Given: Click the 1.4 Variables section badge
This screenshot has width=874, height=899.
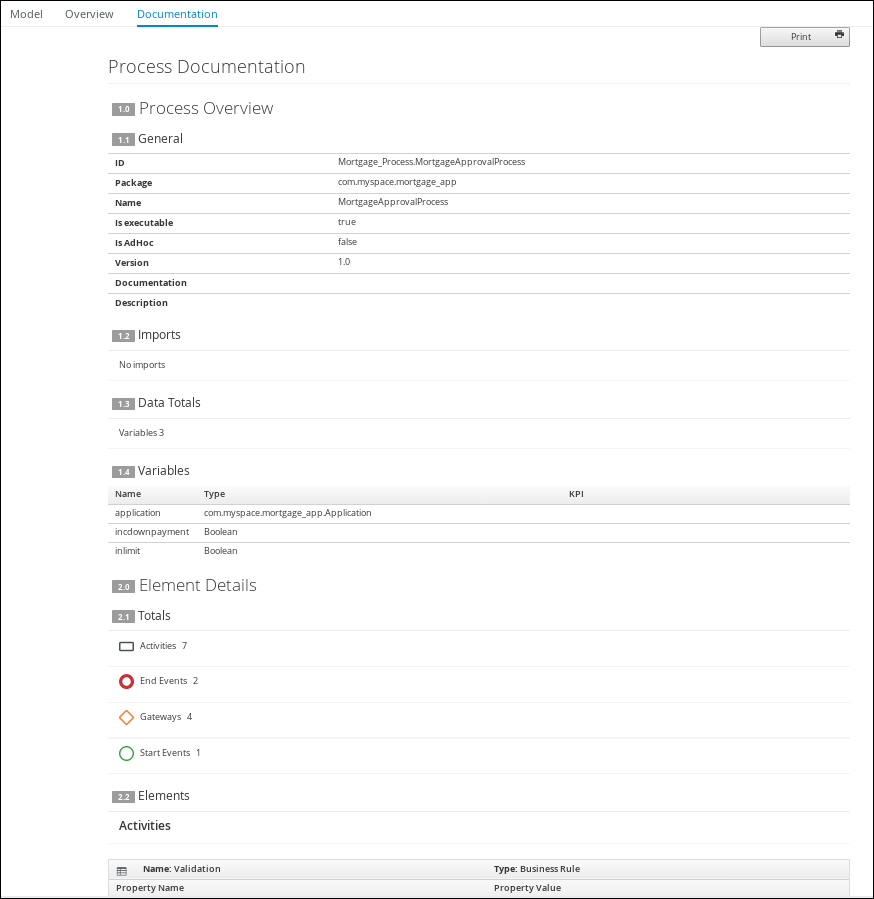Looking at the screenshot, I should click(x=123, y=471).
